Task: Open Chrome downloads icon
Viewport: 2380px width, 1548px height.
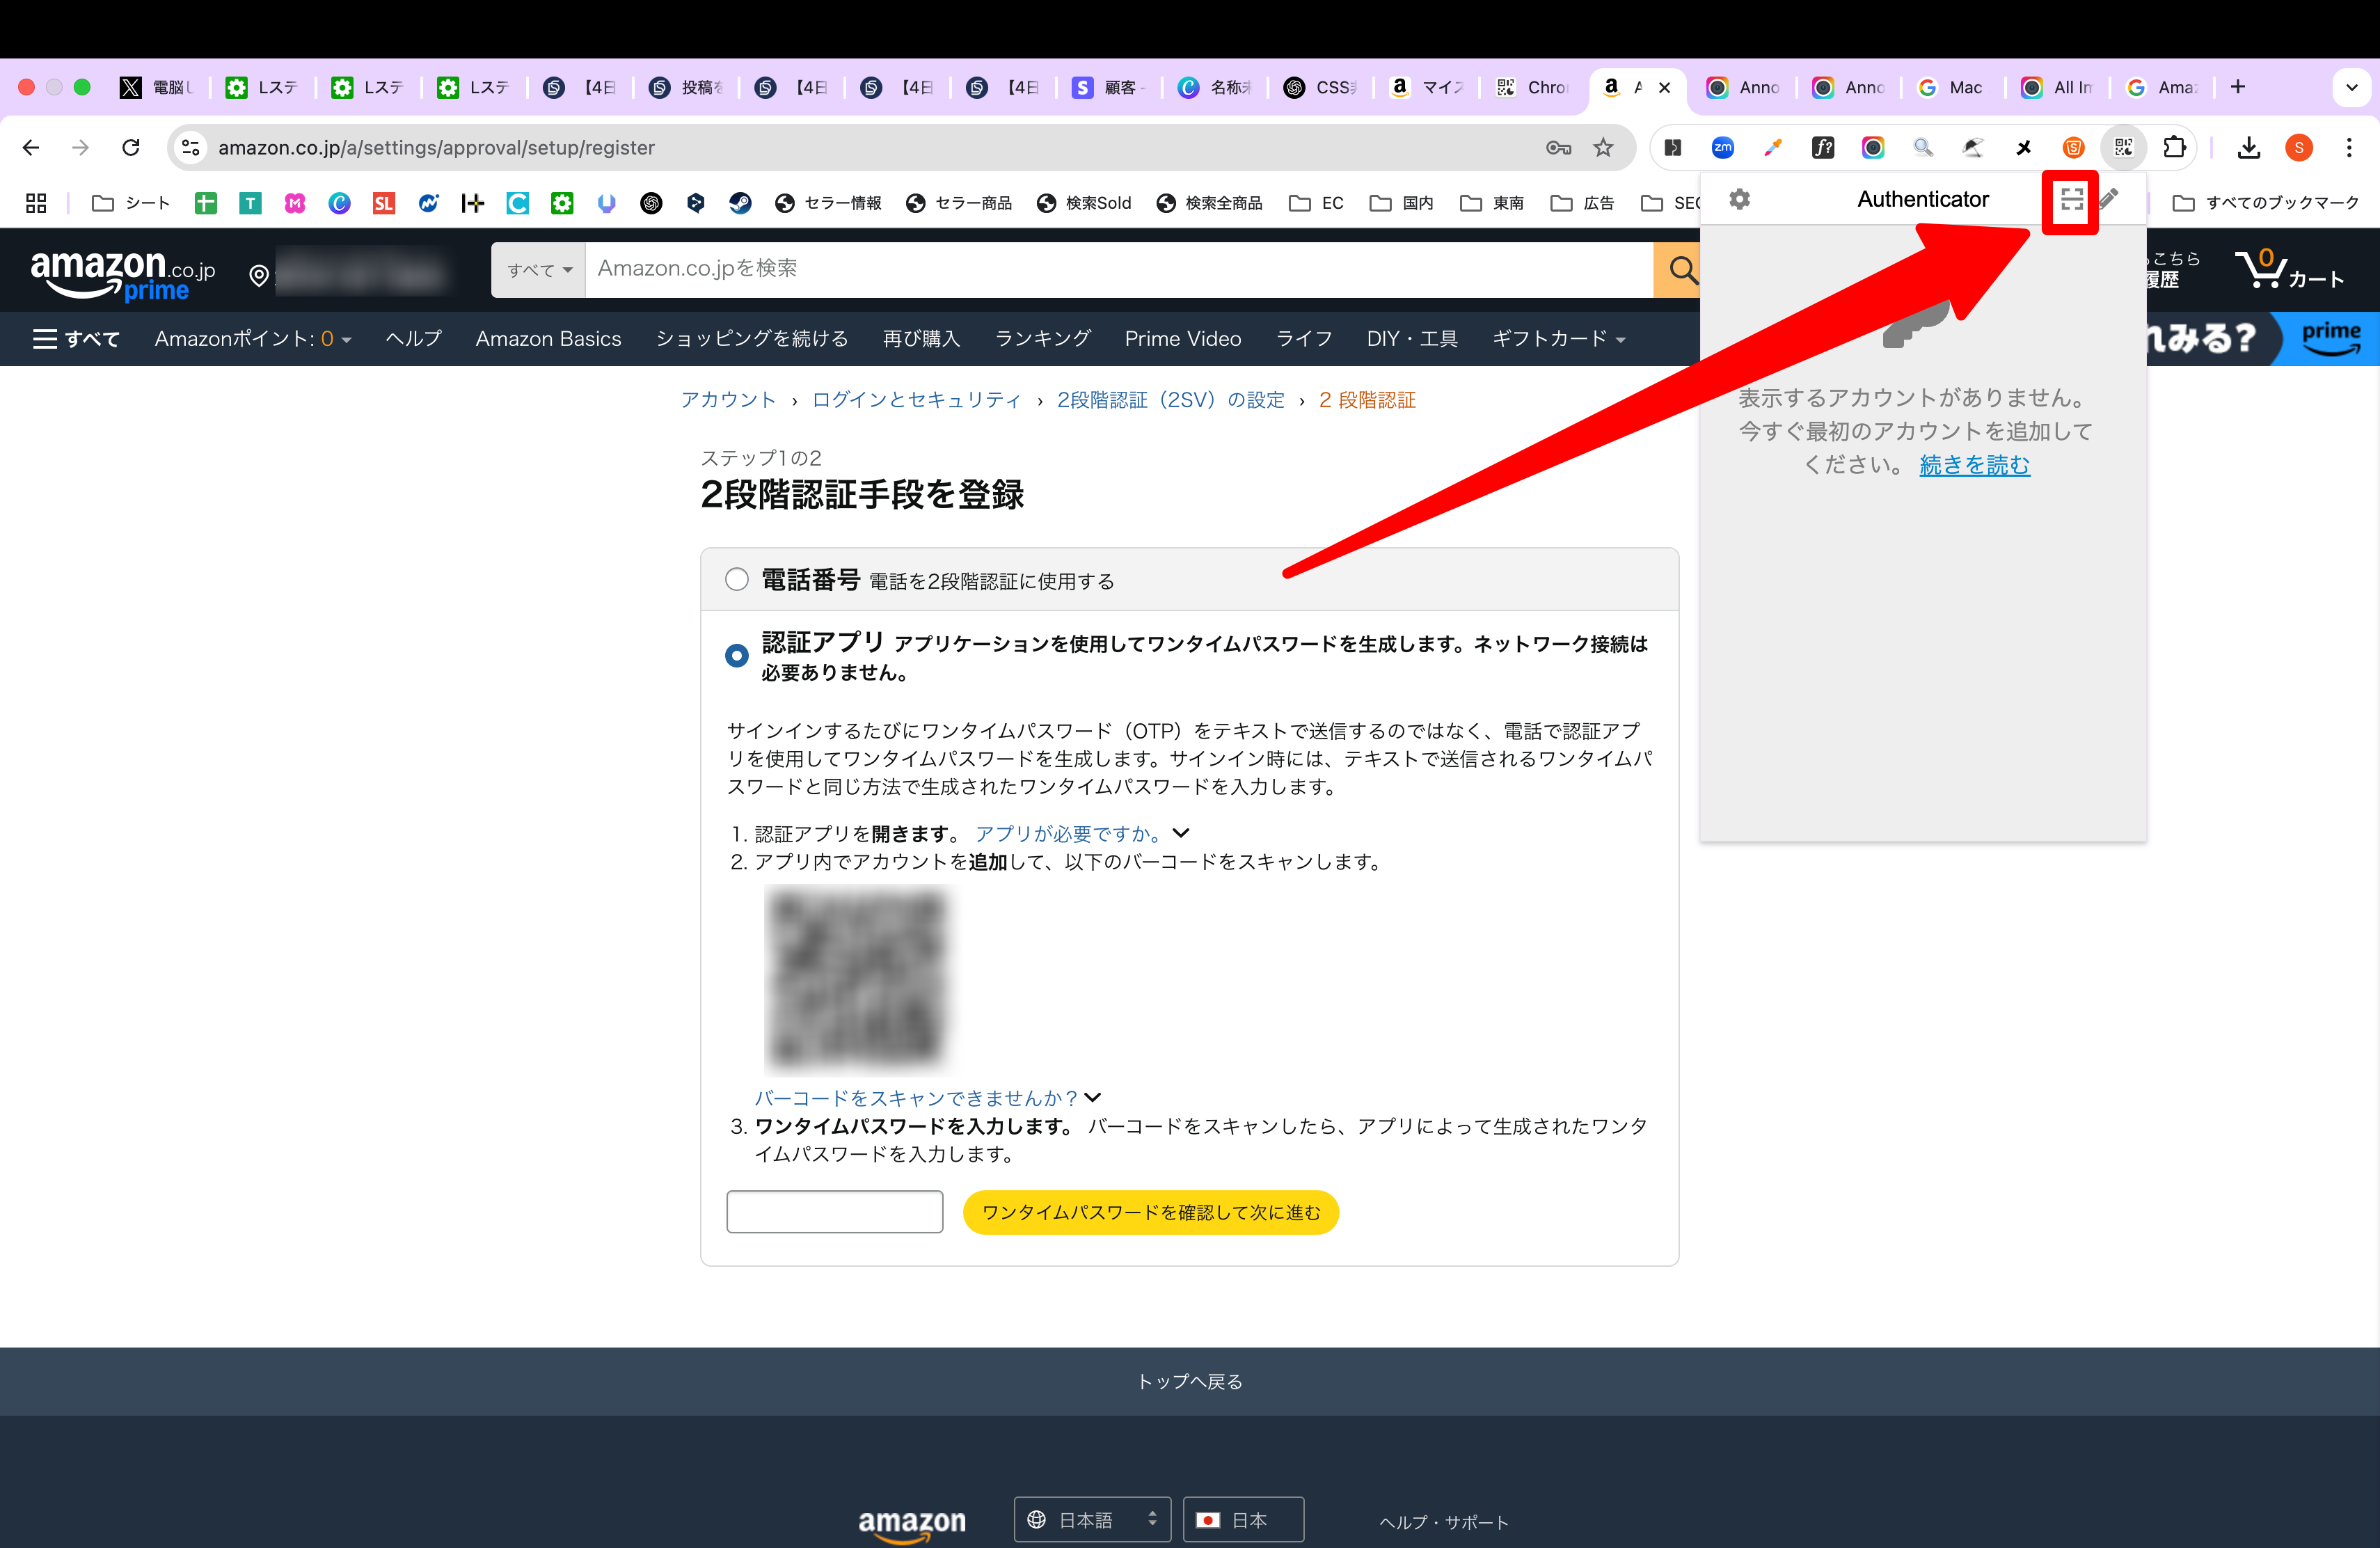Action: [x=2249, y=148]
